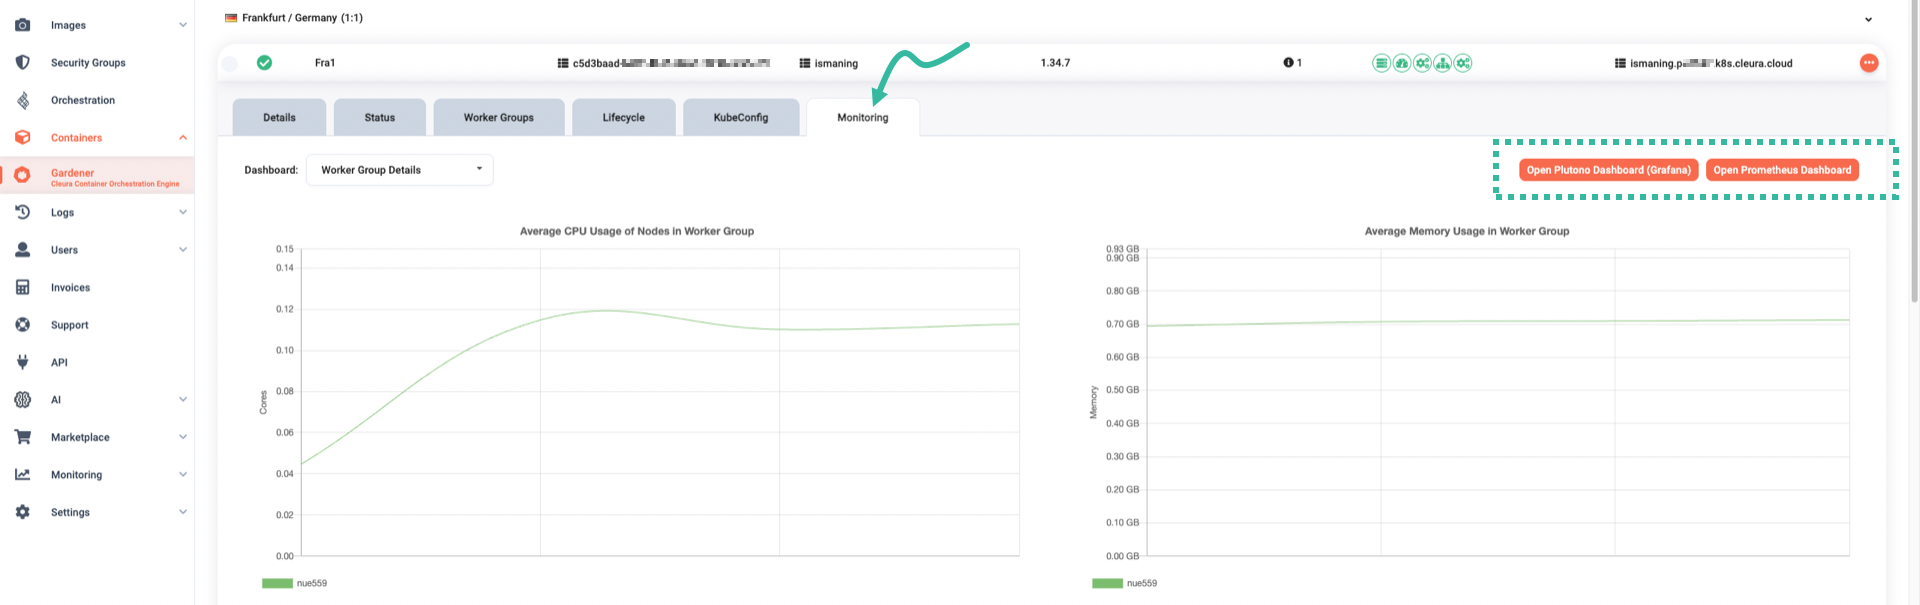1920x605 pixels.
Task: Click the Support lifebuoy icon
Action: [22, 325]
